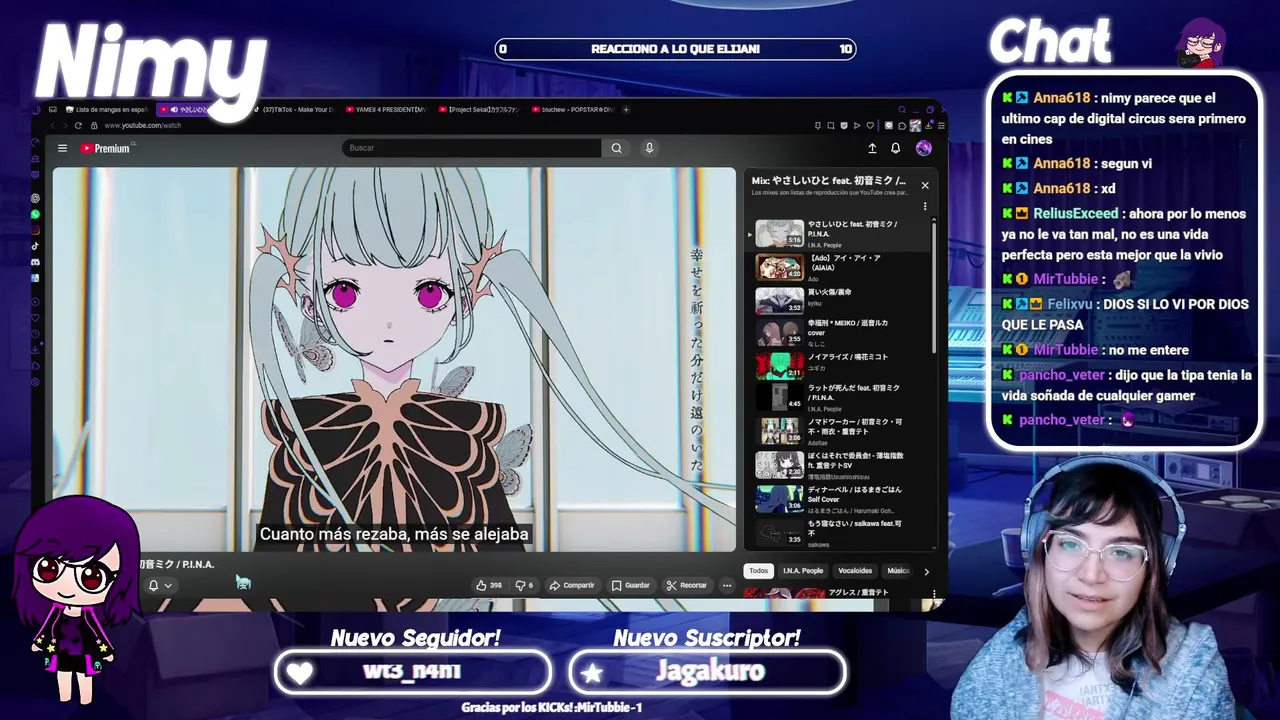Dislike the video with thumbs down

pos(524,585)
